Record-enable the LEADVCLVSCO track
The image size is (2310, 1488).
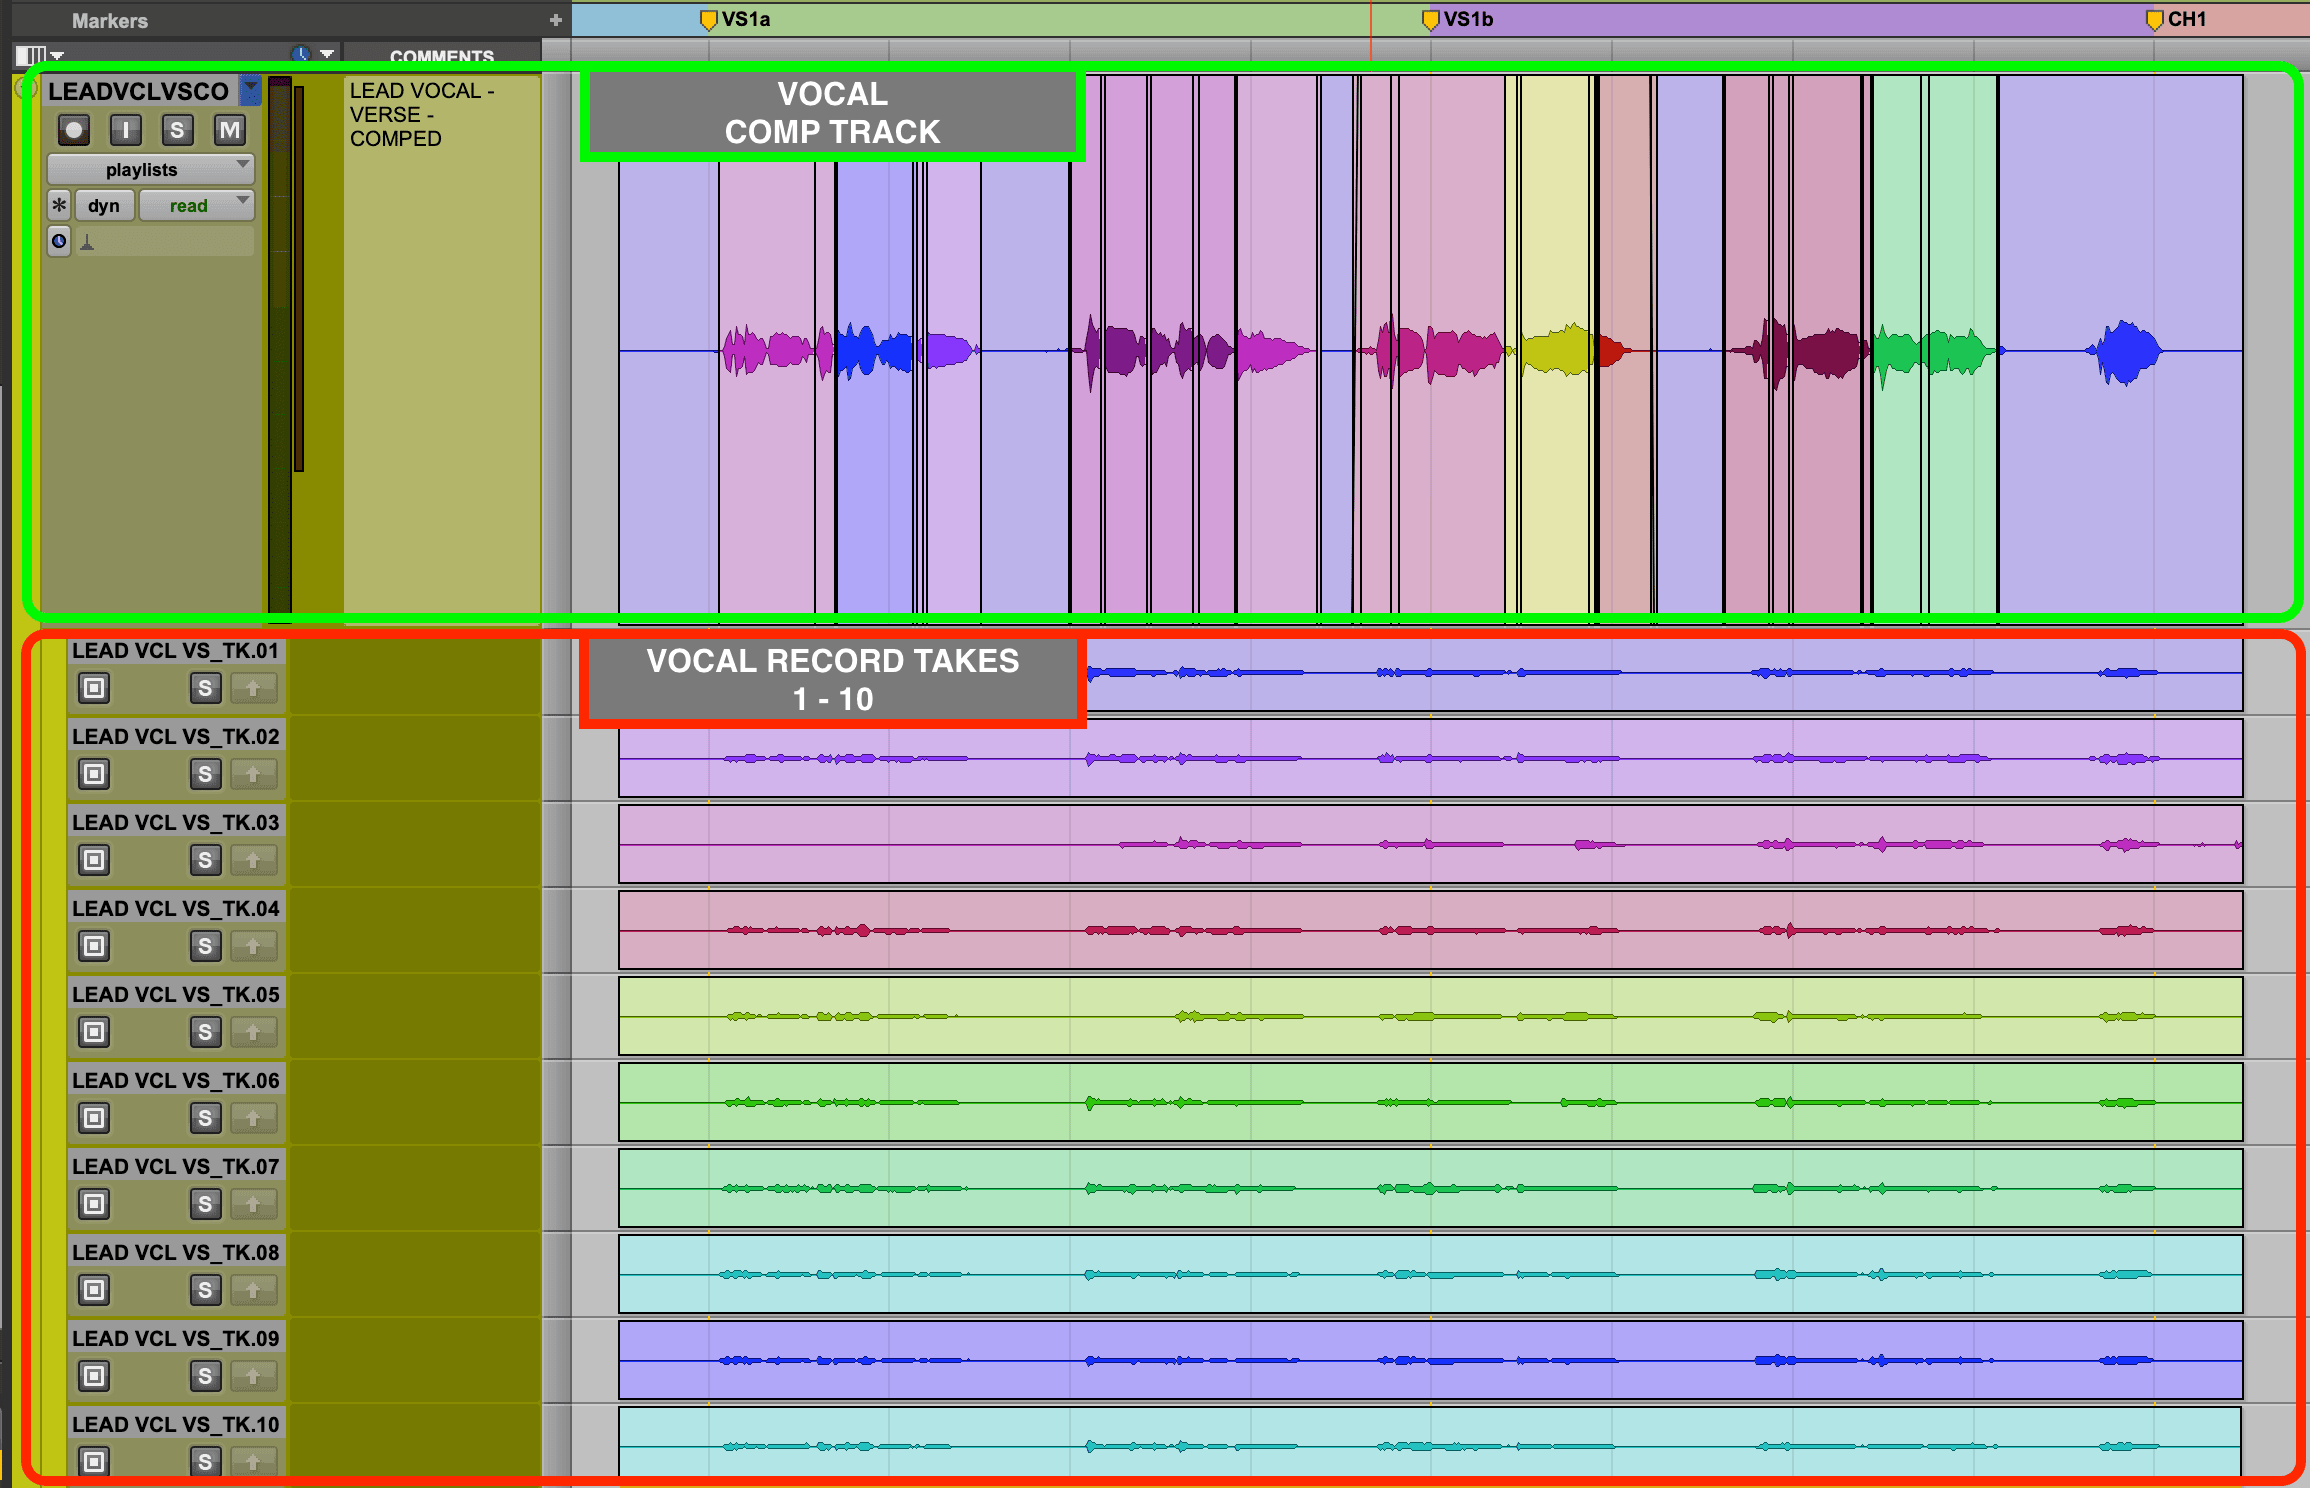(74, 130)
